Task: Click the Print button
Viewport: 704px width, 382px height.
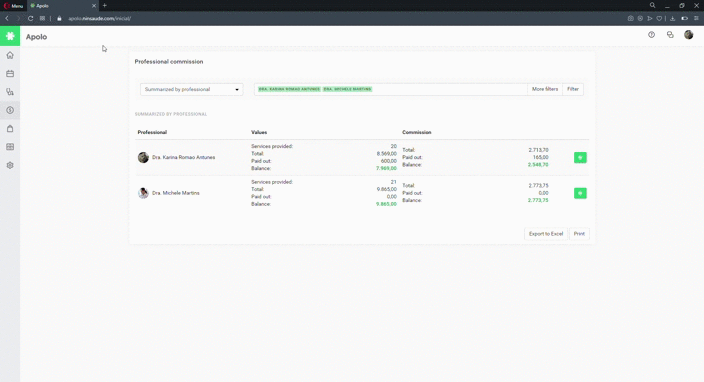Action: [x=579, y=234]
